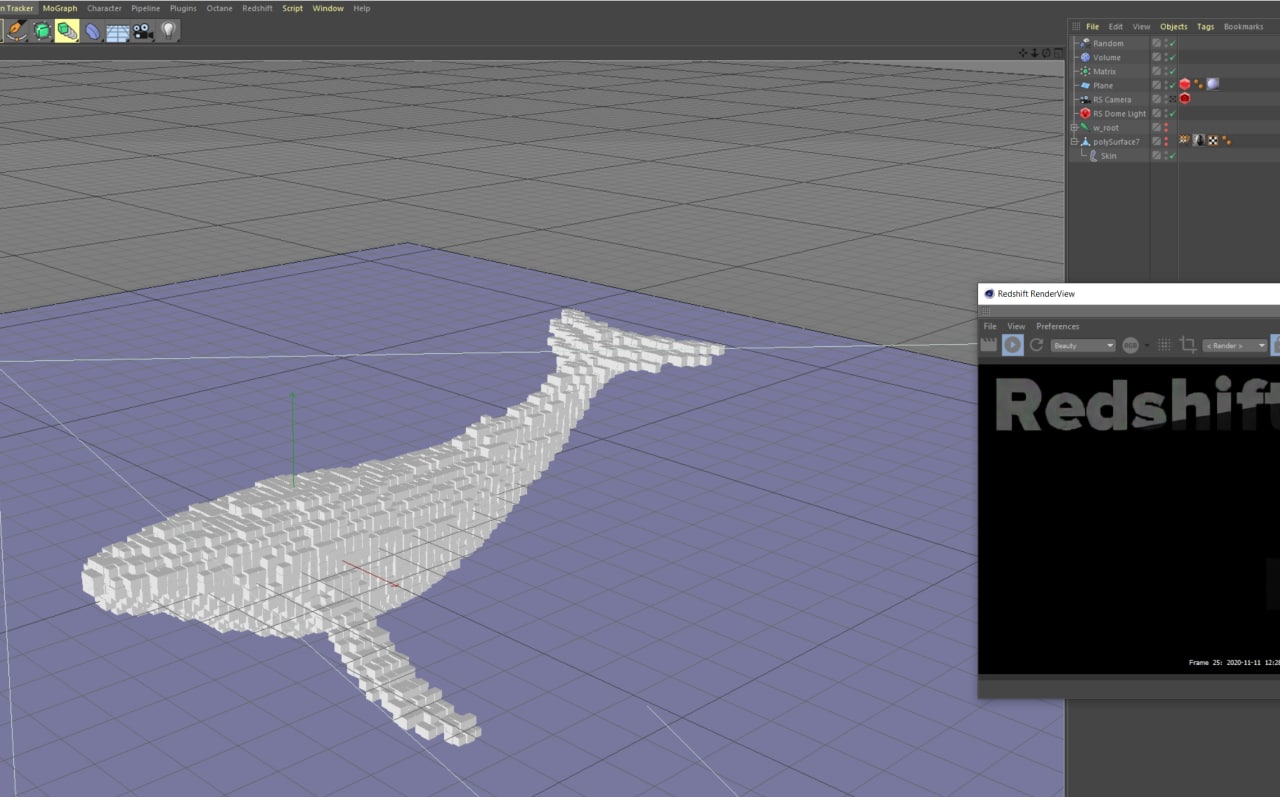Open Object Manager Bookmarks menu

[1244, 27]
